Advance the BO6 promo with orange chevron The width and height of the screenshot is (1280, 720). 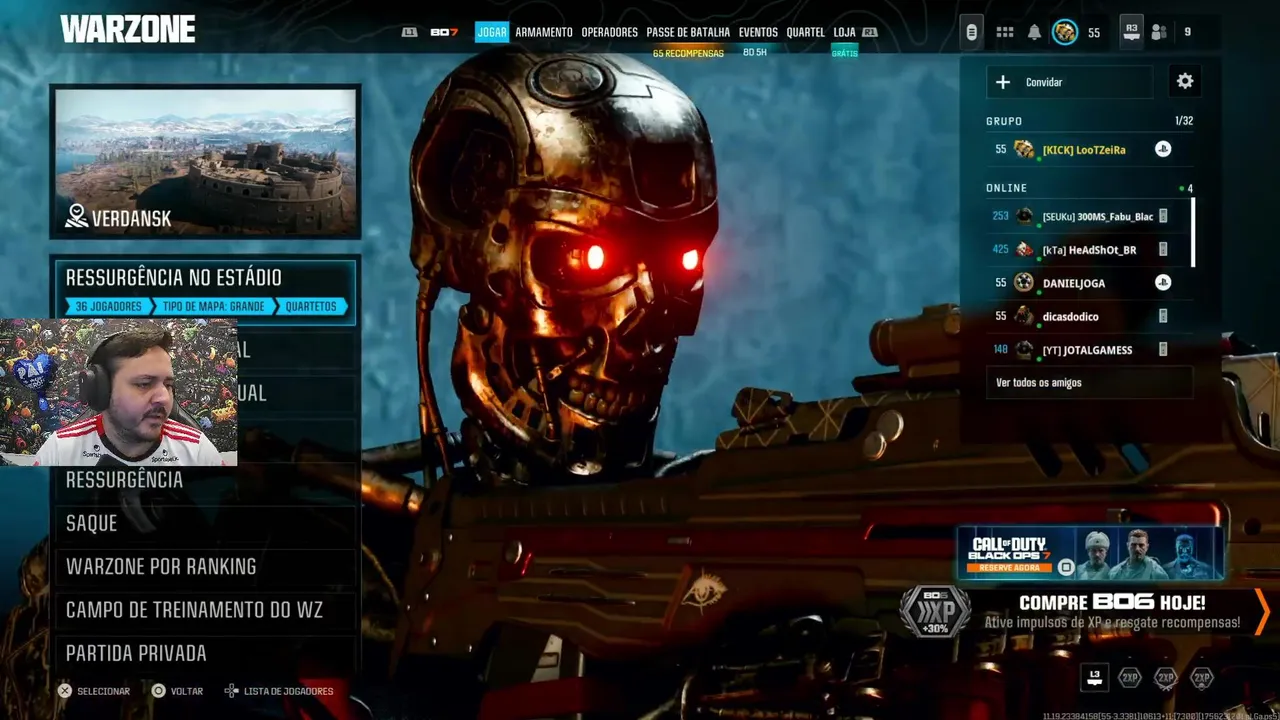tap(1262, 612)
